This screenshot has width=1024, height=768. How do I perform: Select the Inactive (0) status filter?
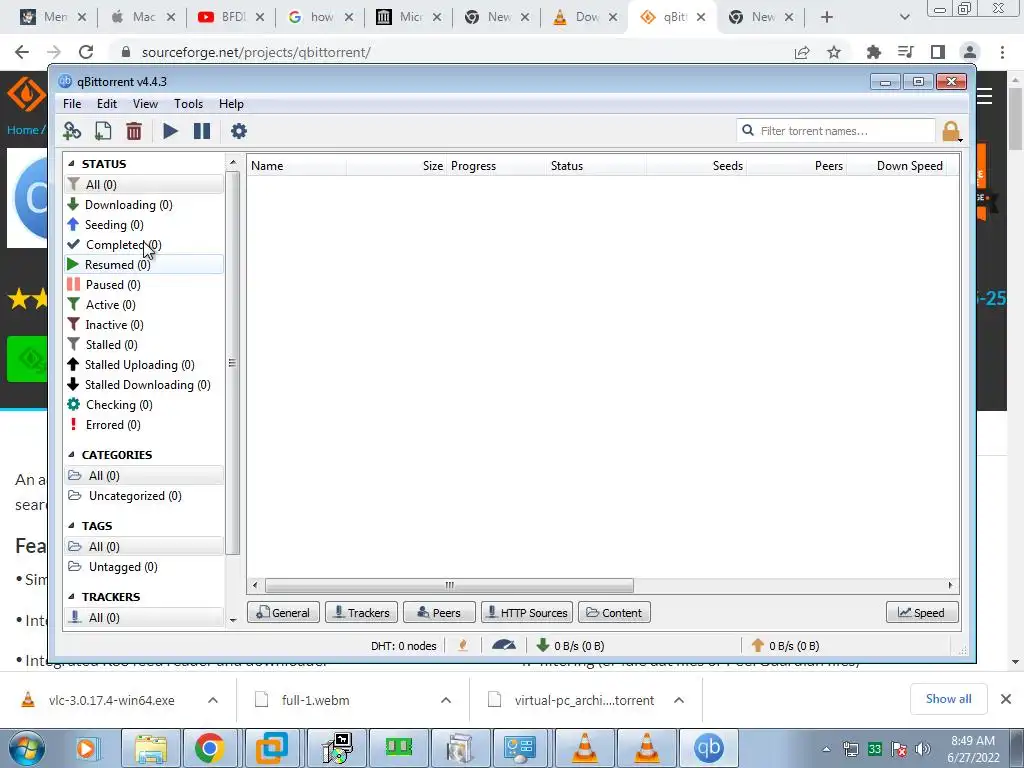[x=144, y=325]
